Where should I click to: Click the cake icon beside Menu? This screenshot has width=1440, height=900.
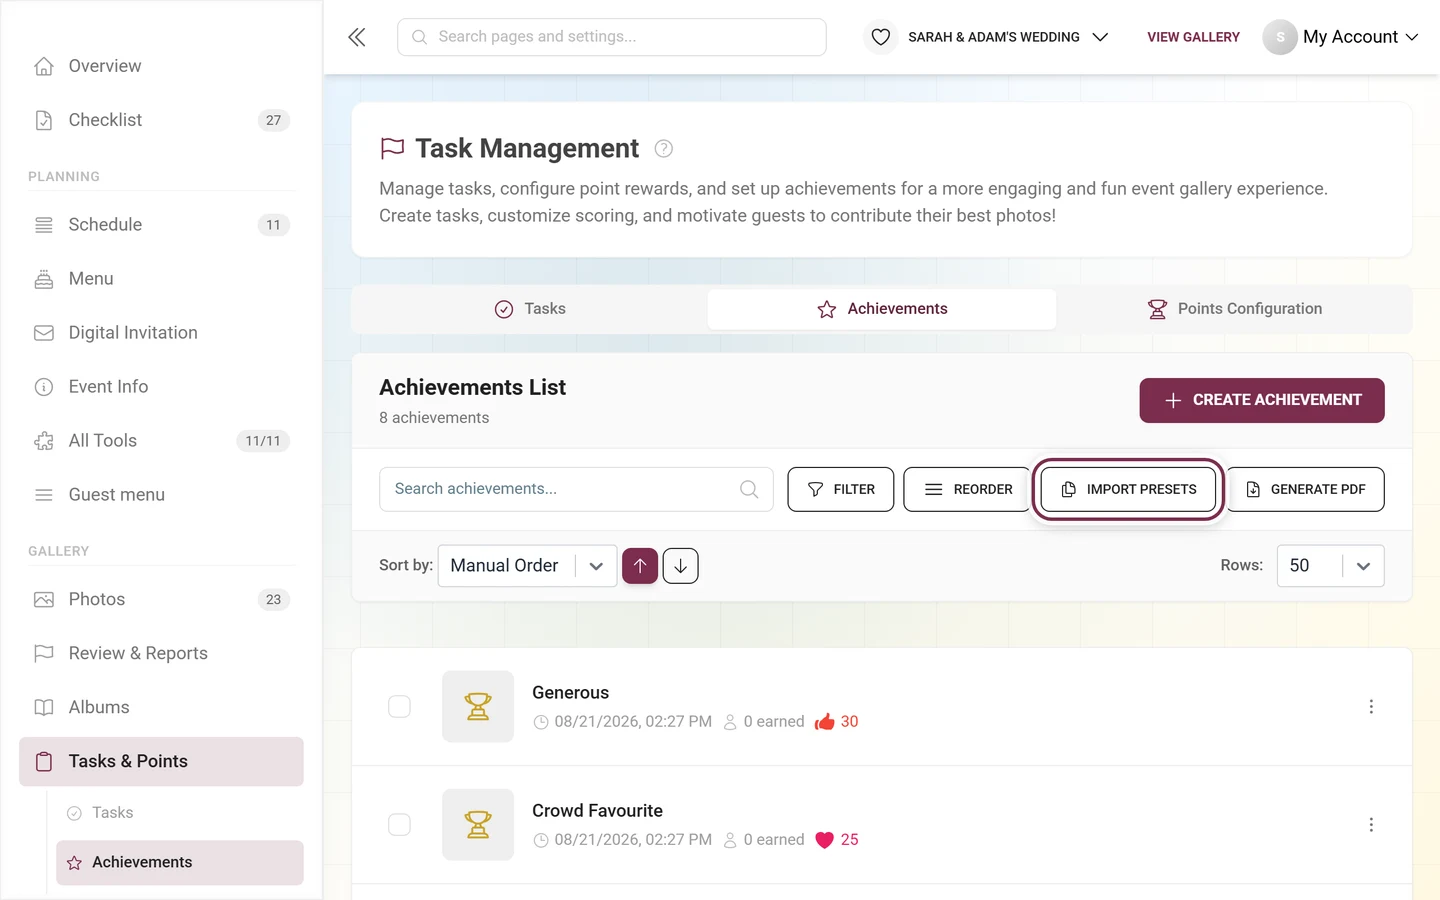[x=44, y=279]
